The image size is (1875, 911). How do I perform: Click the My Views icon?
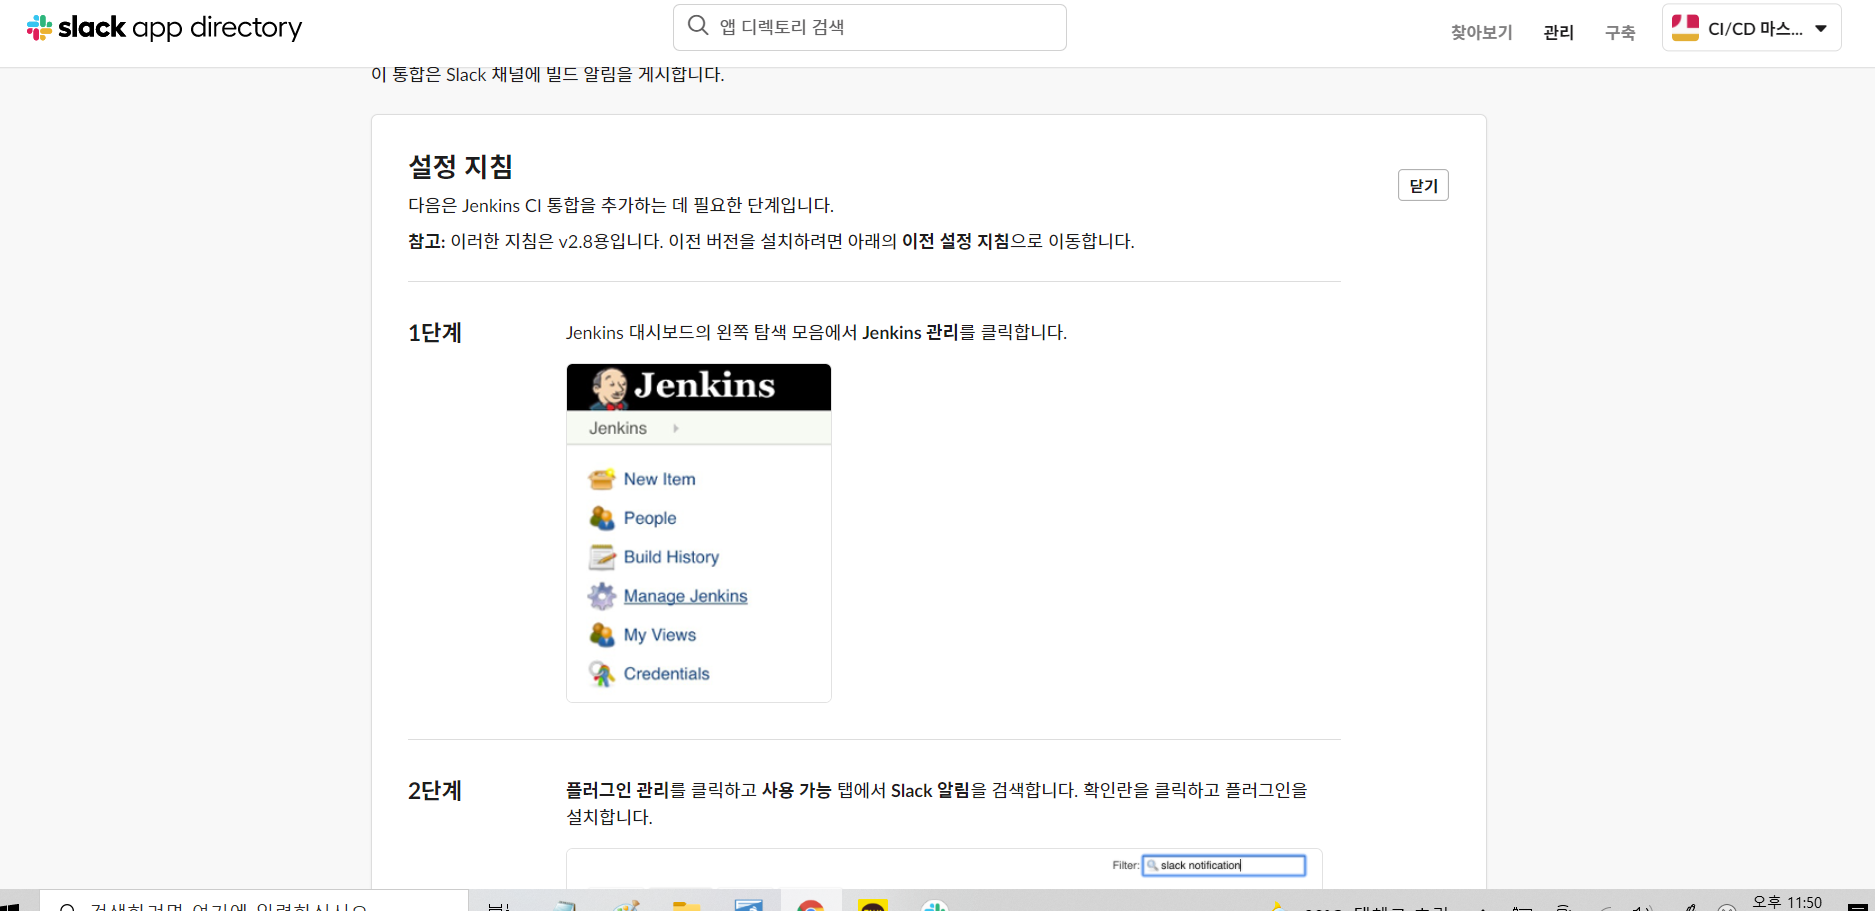coord(601,635)
